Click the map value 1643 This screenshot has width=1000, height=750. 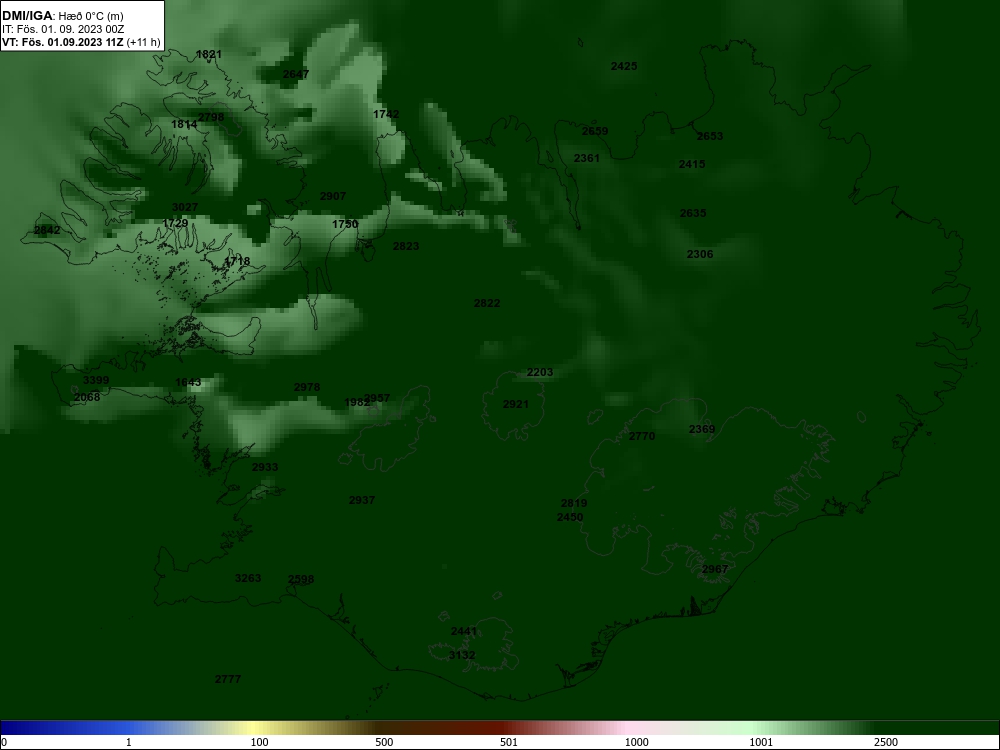pos(188,382)
